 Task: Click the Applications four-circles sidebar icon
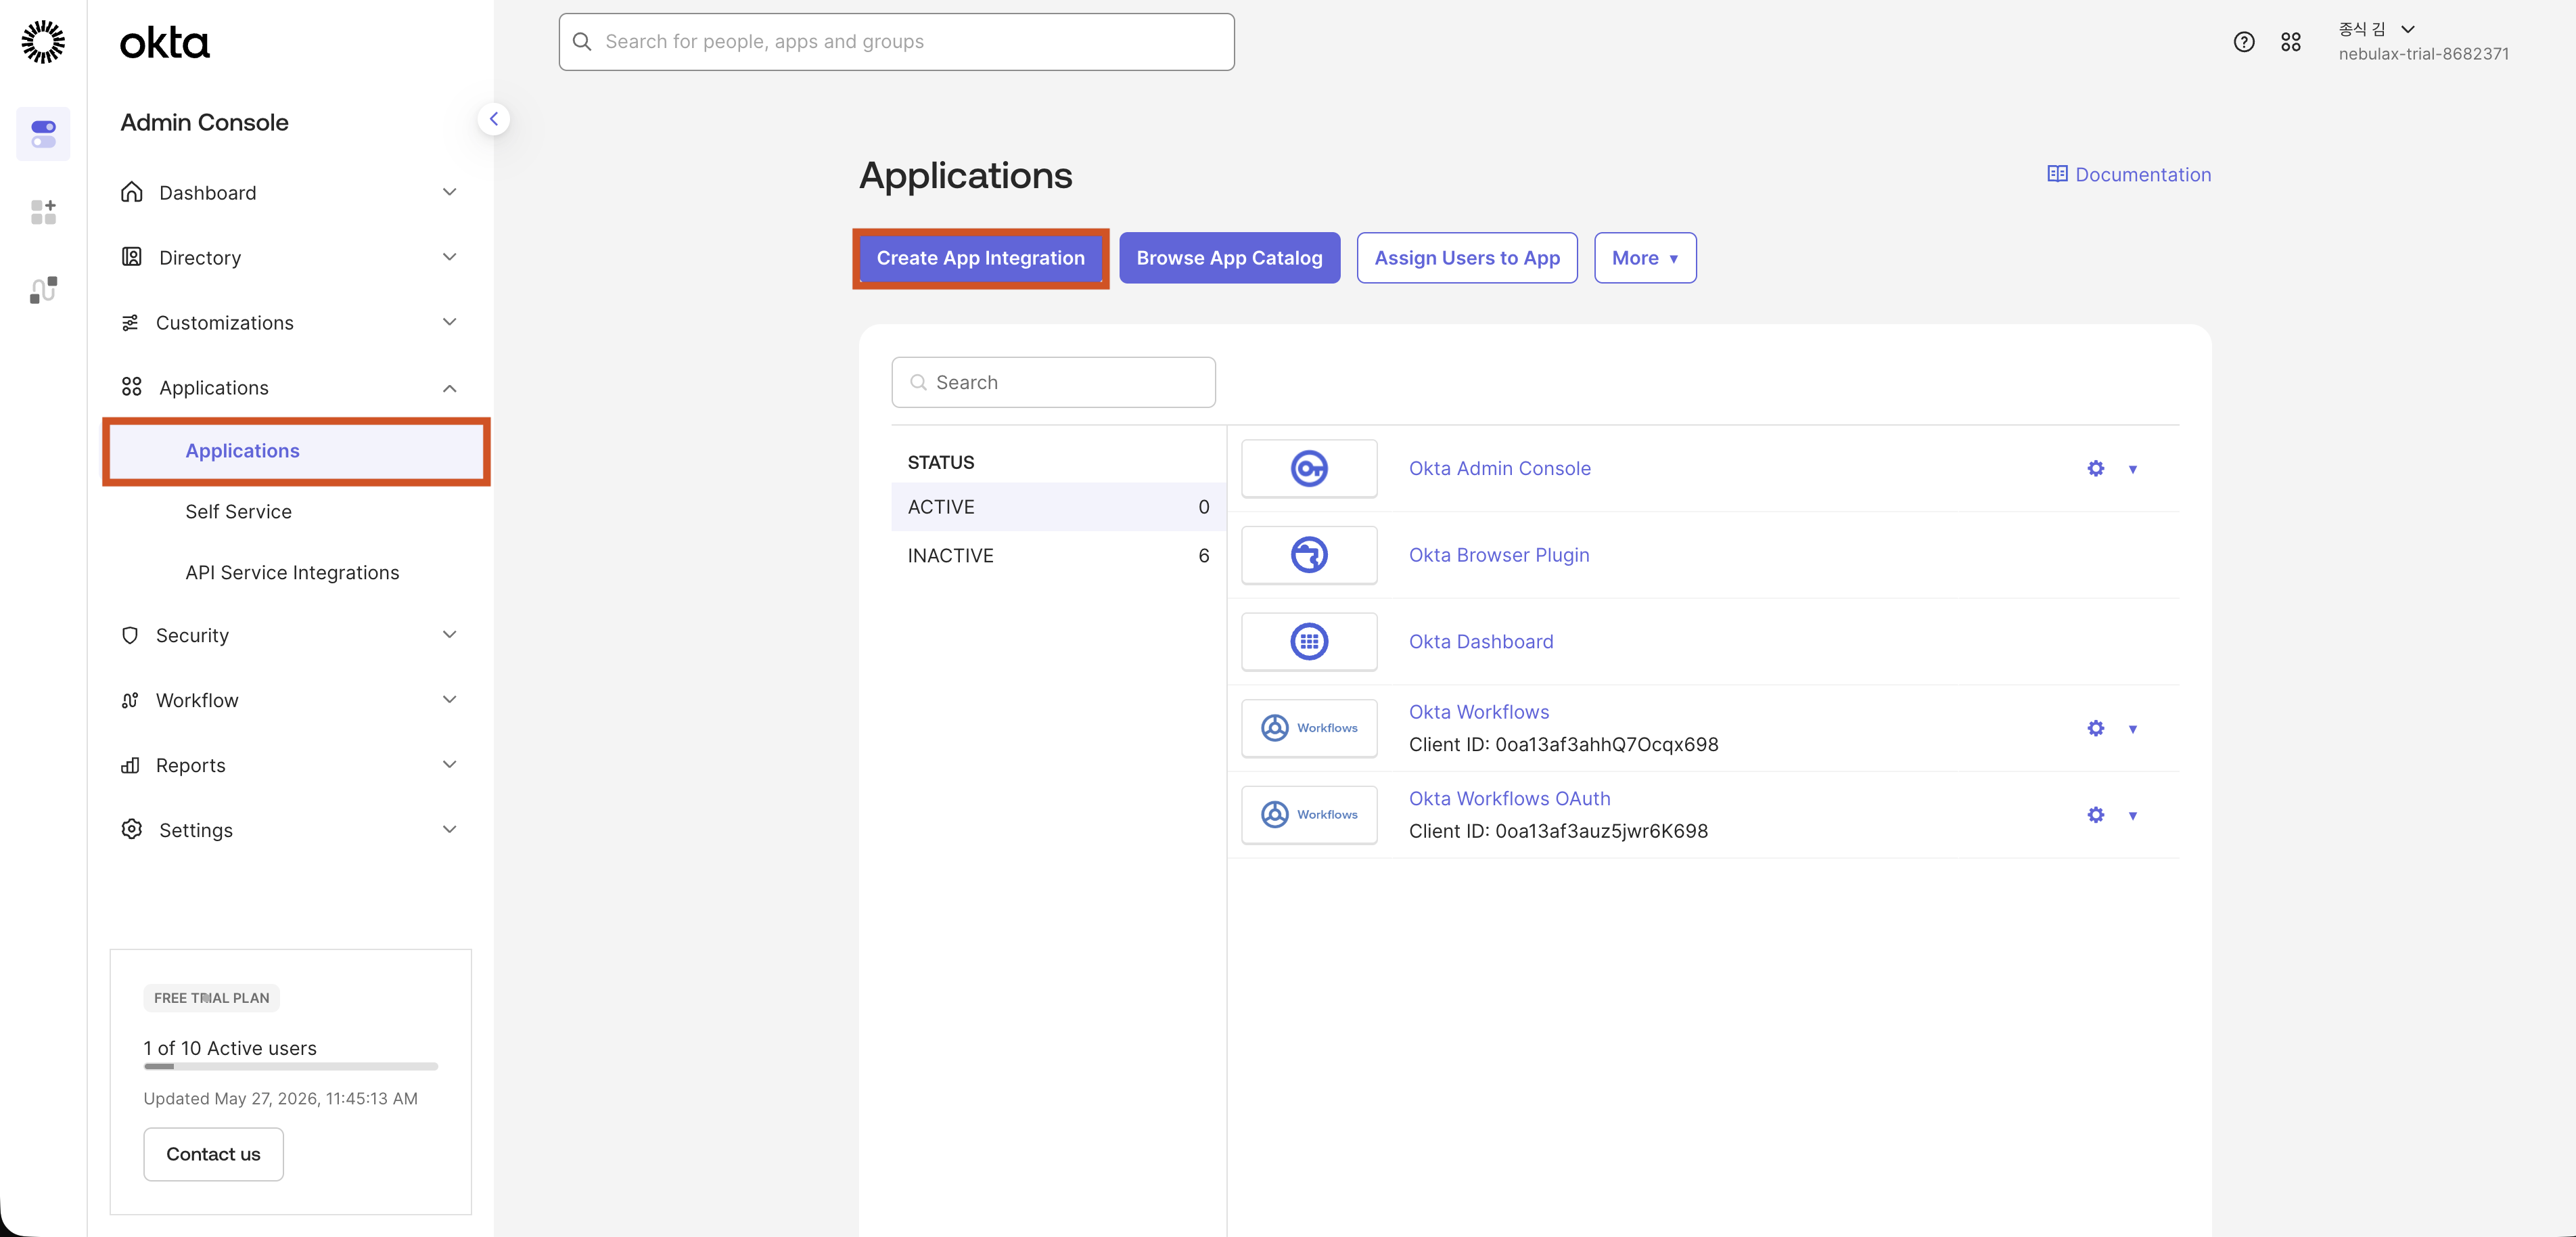tap(132, 387)
